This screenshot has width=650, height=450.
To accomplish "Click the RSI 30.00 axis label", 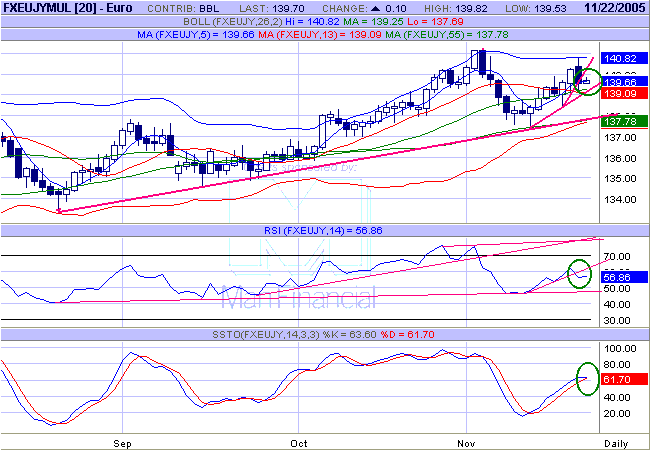I will pos(616,321).
